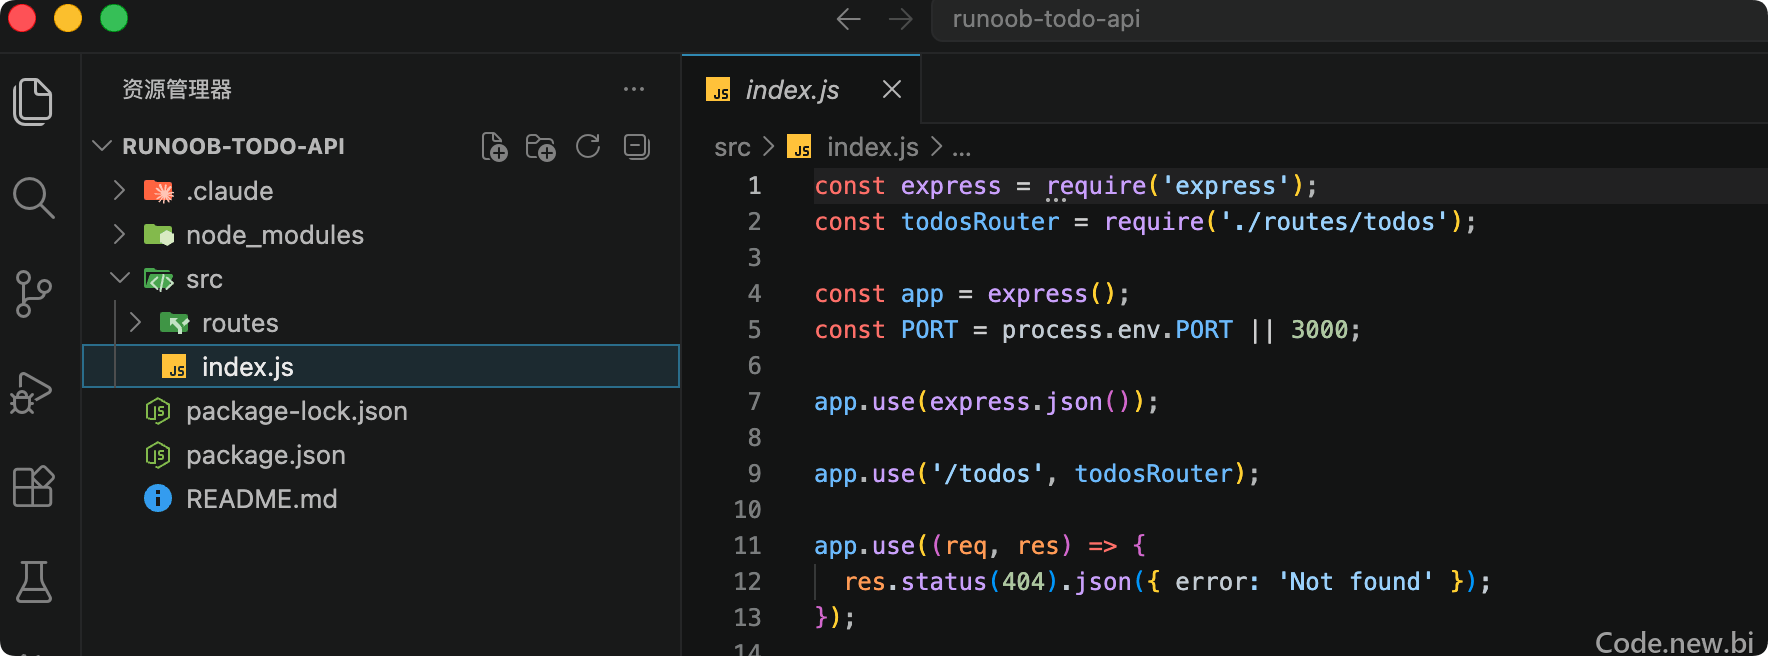The image size is (1768, 656).
Task: Click the 'Not found' error string
Action: point(1356,582)
